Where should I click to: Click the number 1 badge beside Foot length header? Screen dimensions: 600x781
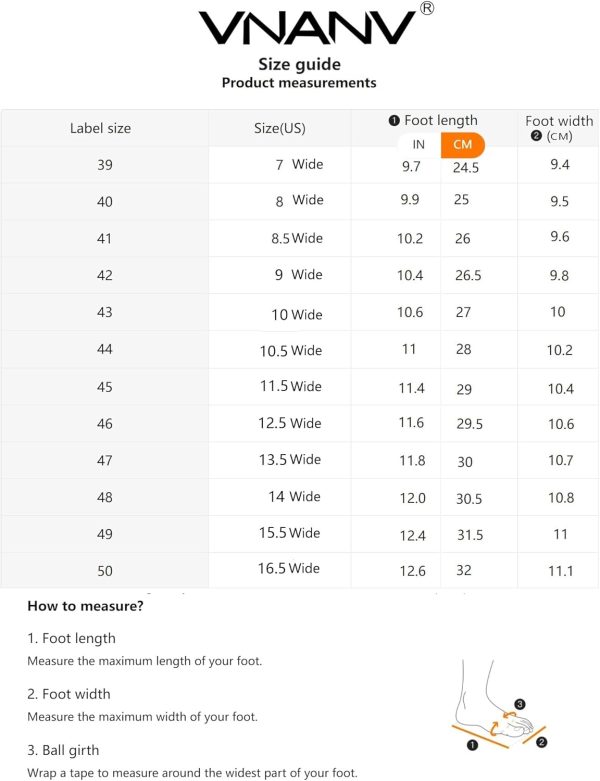tap(394, 121)
